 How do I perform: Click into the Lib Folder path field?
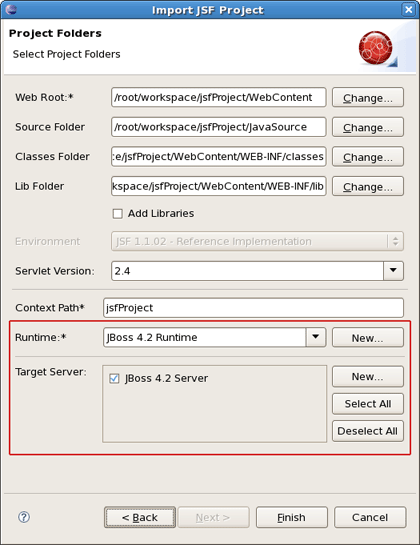pyautogui.click(x=219, y=186)
